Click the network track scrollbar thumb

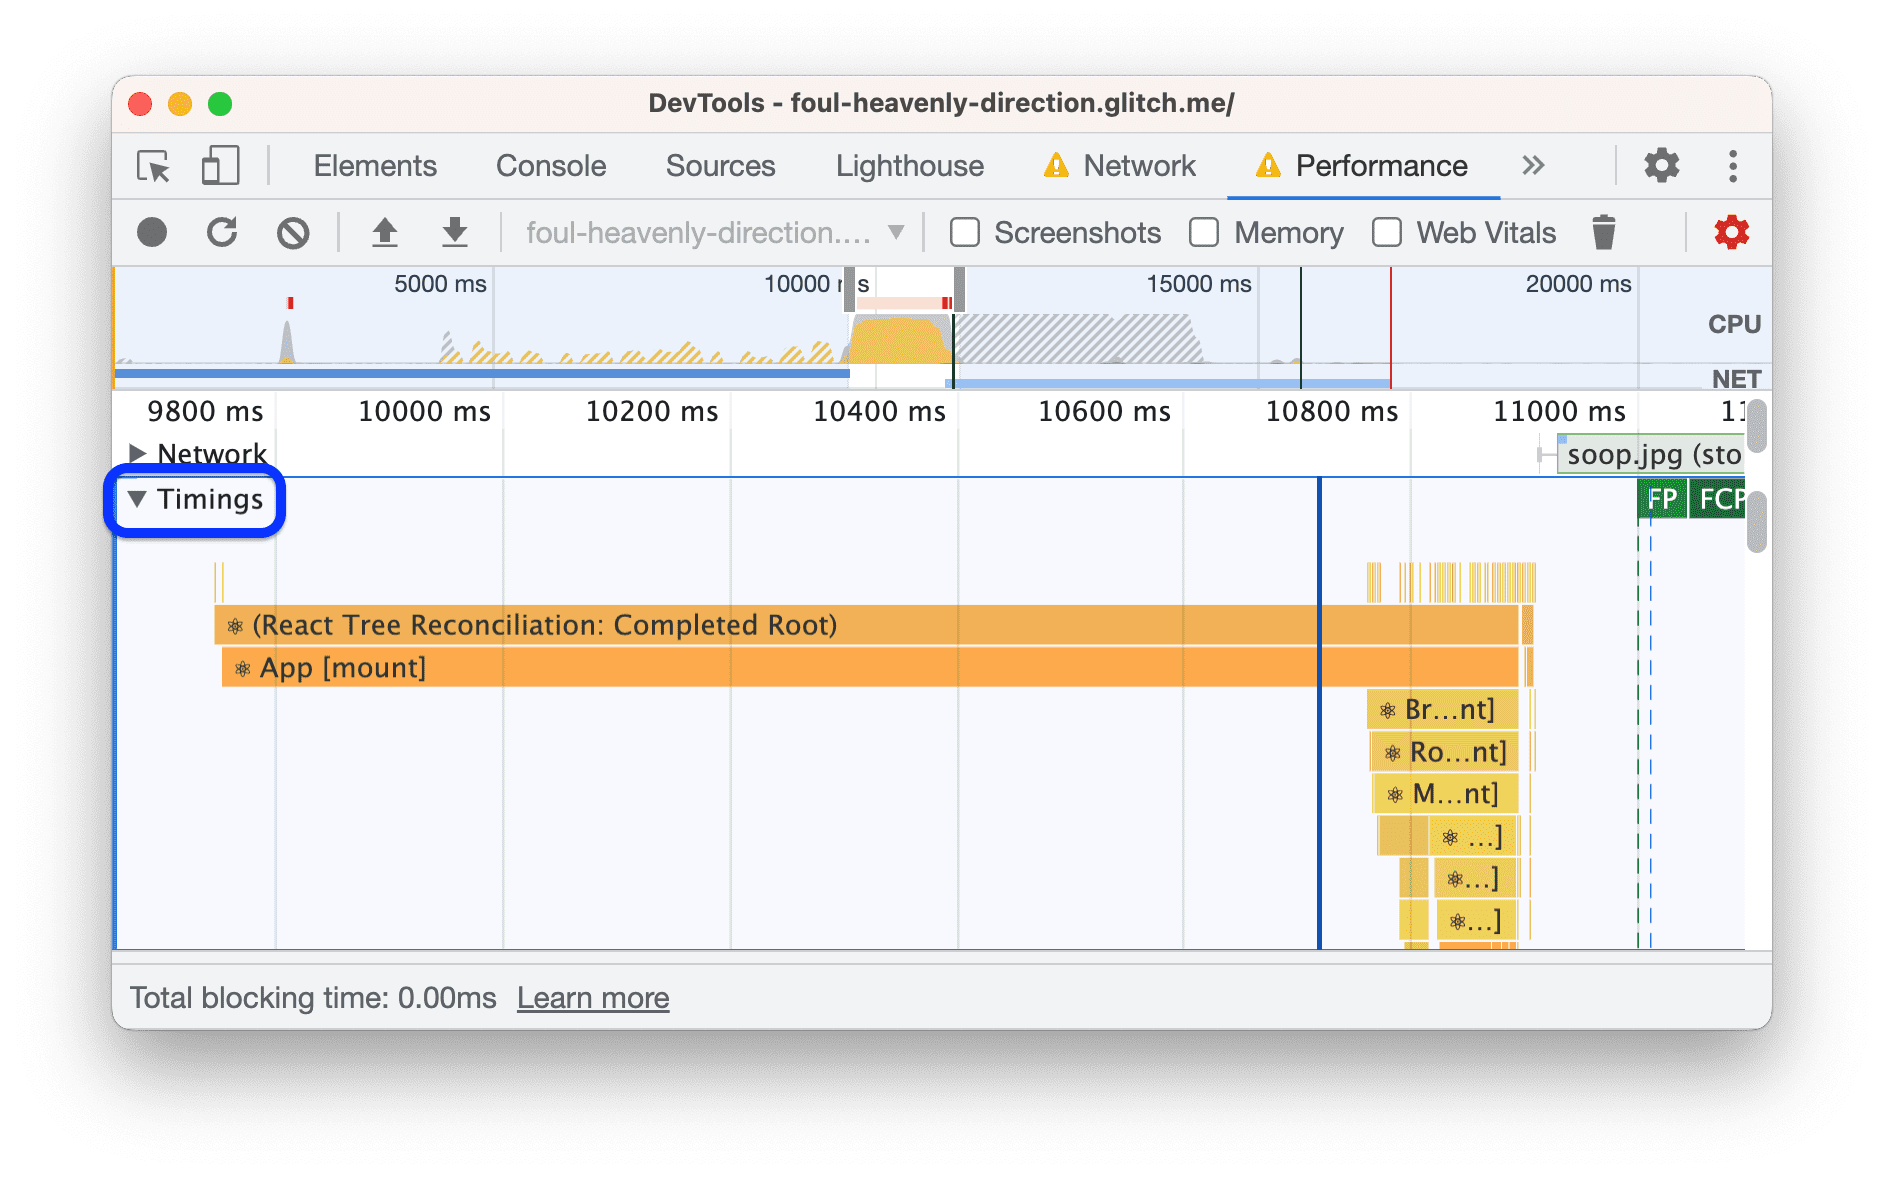point(1757,425)
